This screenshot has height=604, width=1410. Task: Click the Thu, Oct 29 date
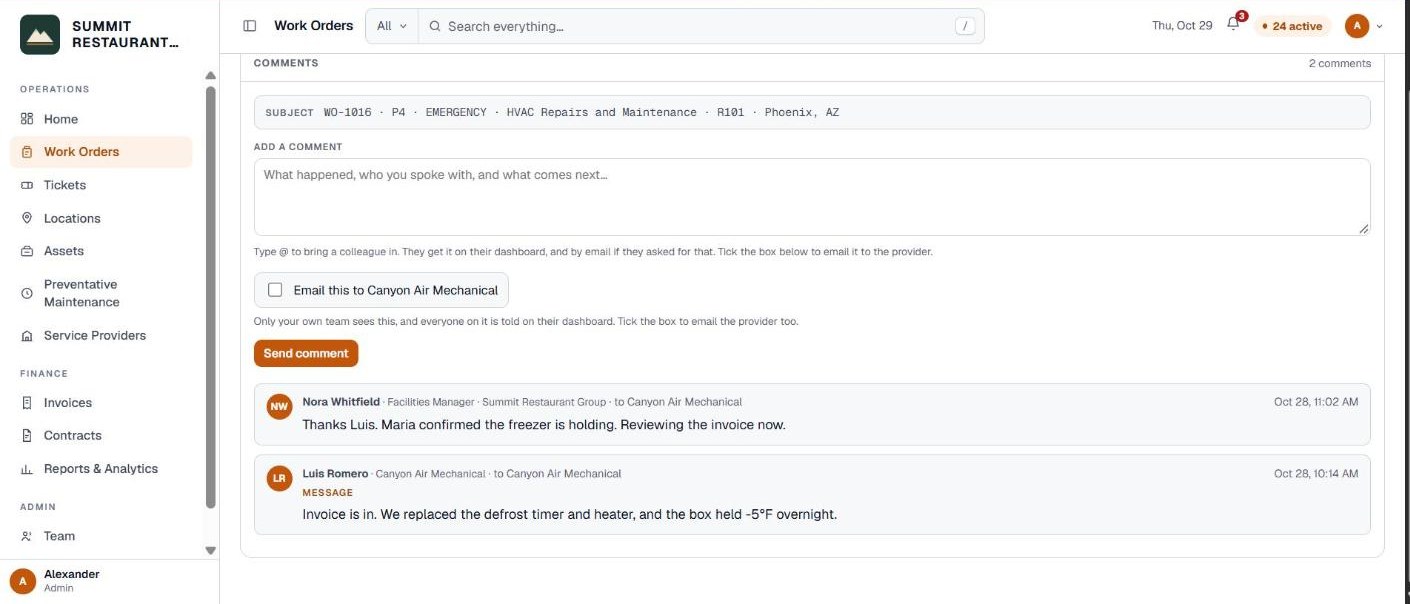coord(1182,26)
